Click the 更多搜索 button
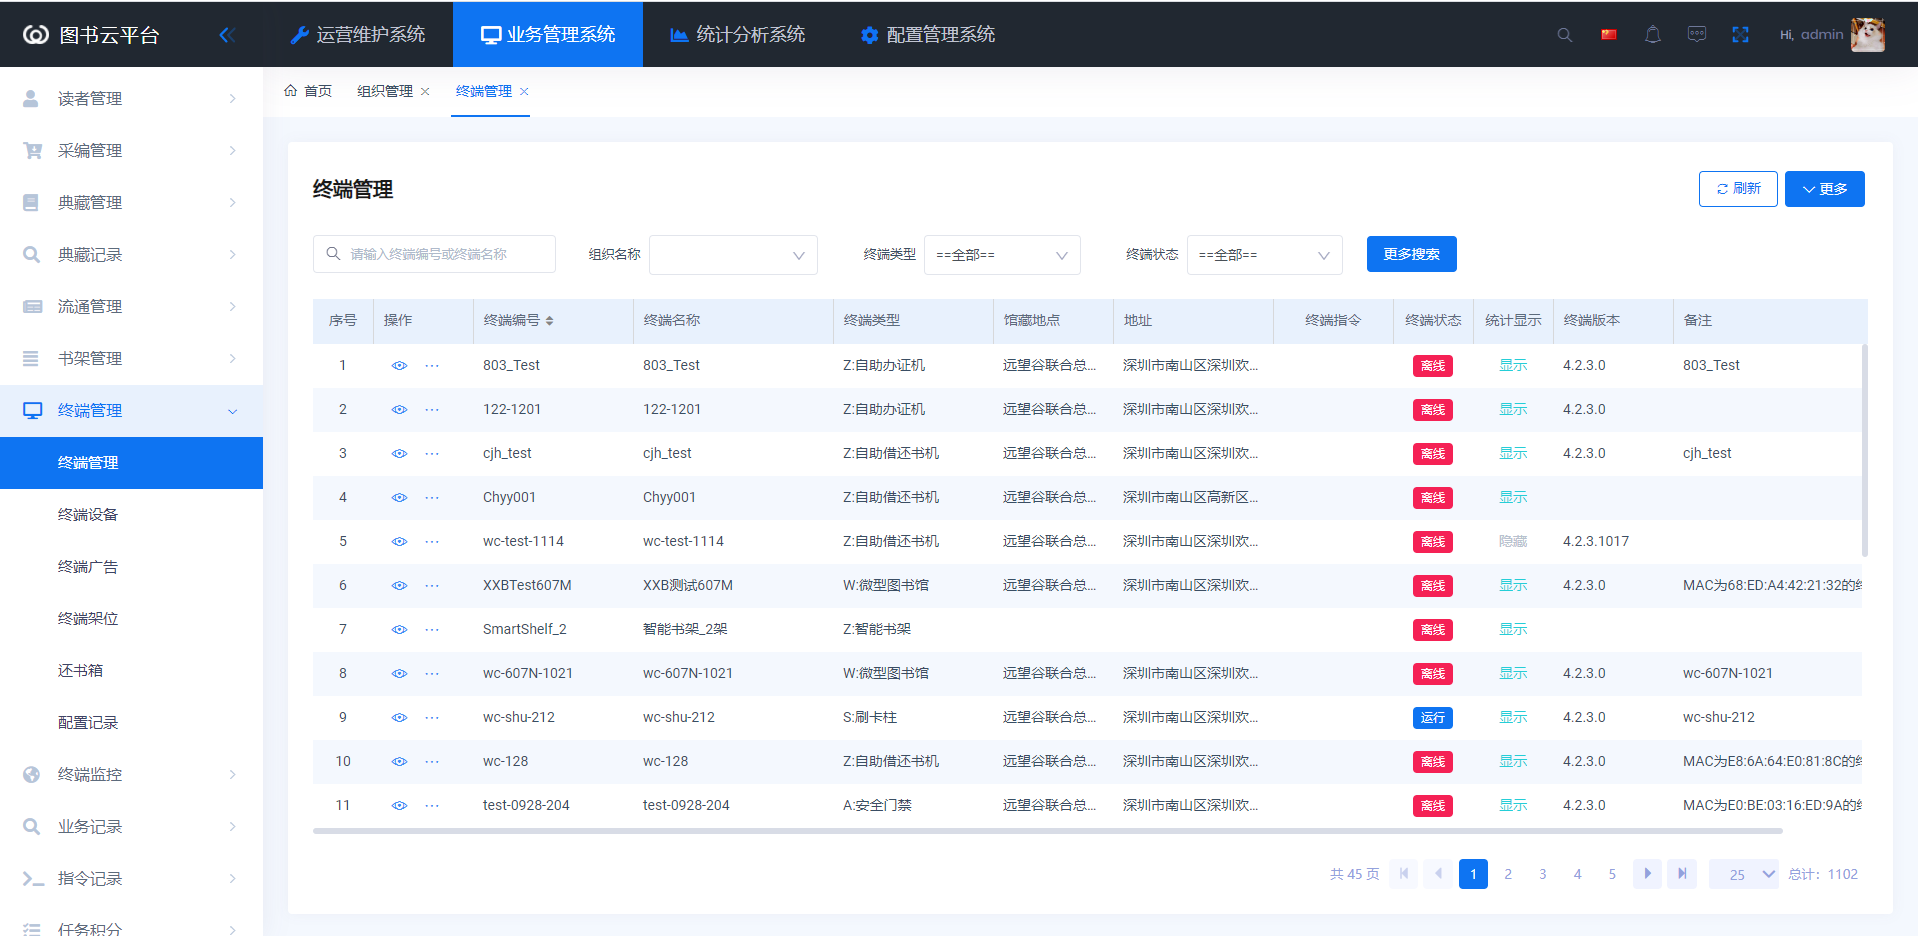 click(x=1411, y=254)
